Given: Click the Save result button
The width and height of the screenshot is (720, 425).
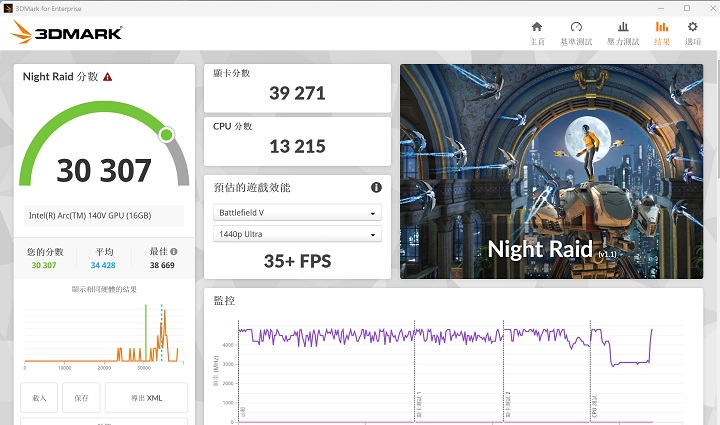Looking at the screenshot, I should coord(81,398).
